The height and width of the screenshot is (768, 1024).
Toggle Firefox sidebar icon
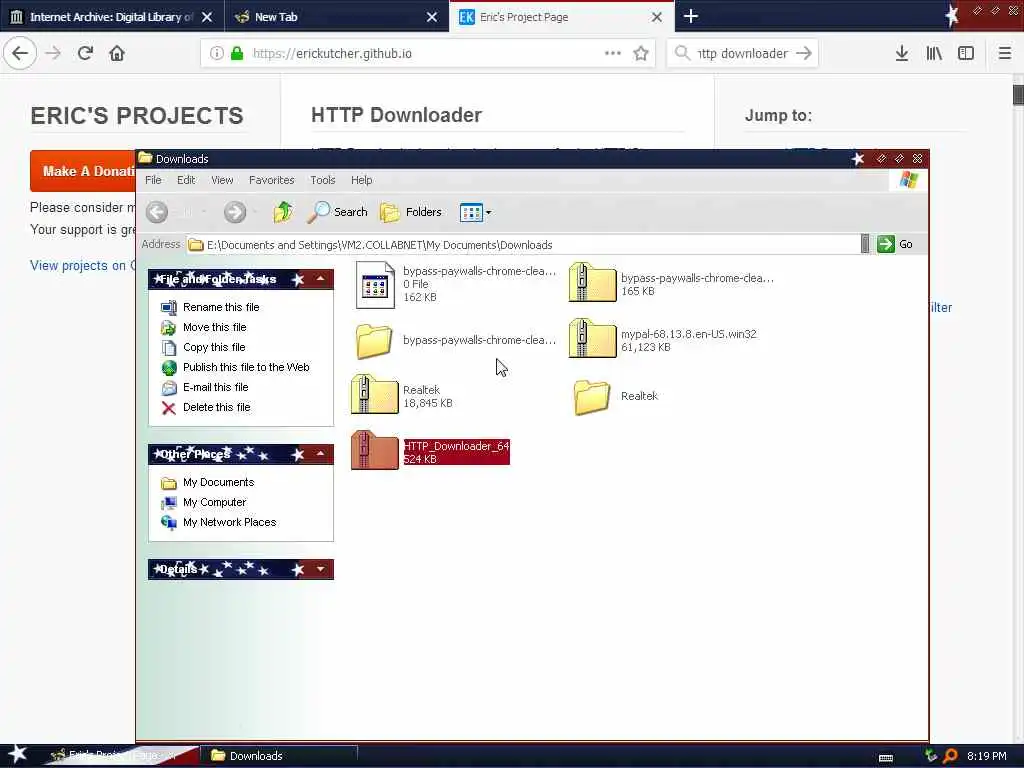966,53
